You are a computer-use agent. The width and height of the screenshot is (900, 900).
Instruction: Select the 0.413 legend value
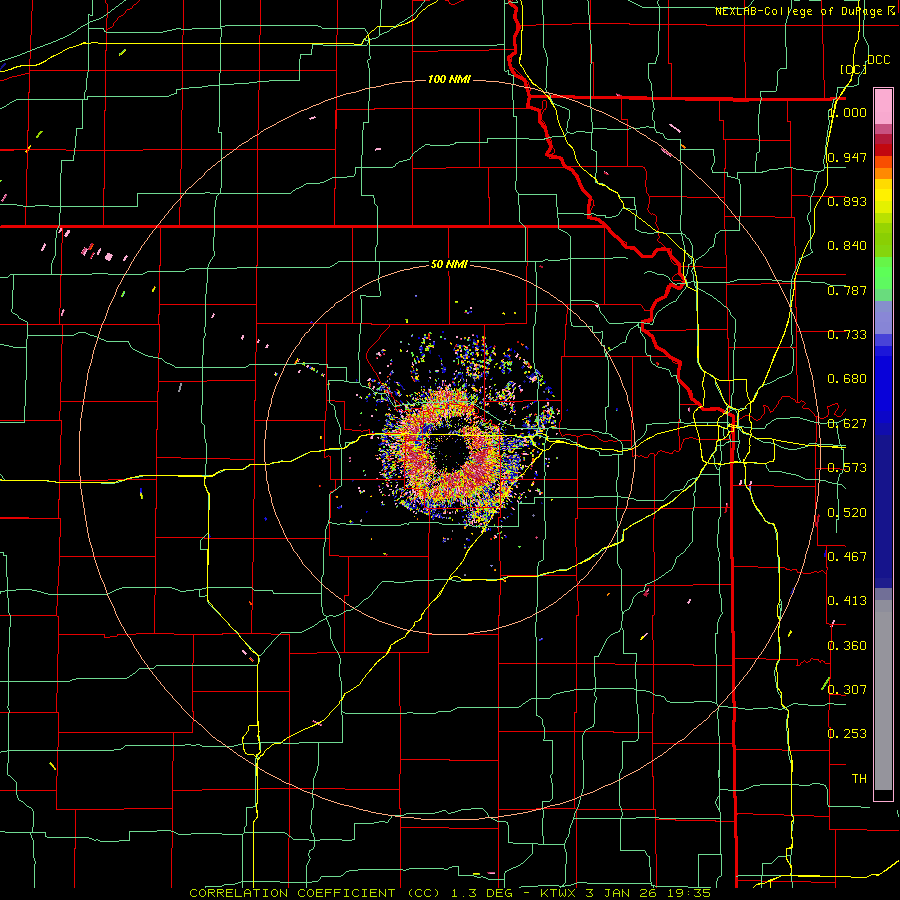pyautogui.click(x=847, y=601)
